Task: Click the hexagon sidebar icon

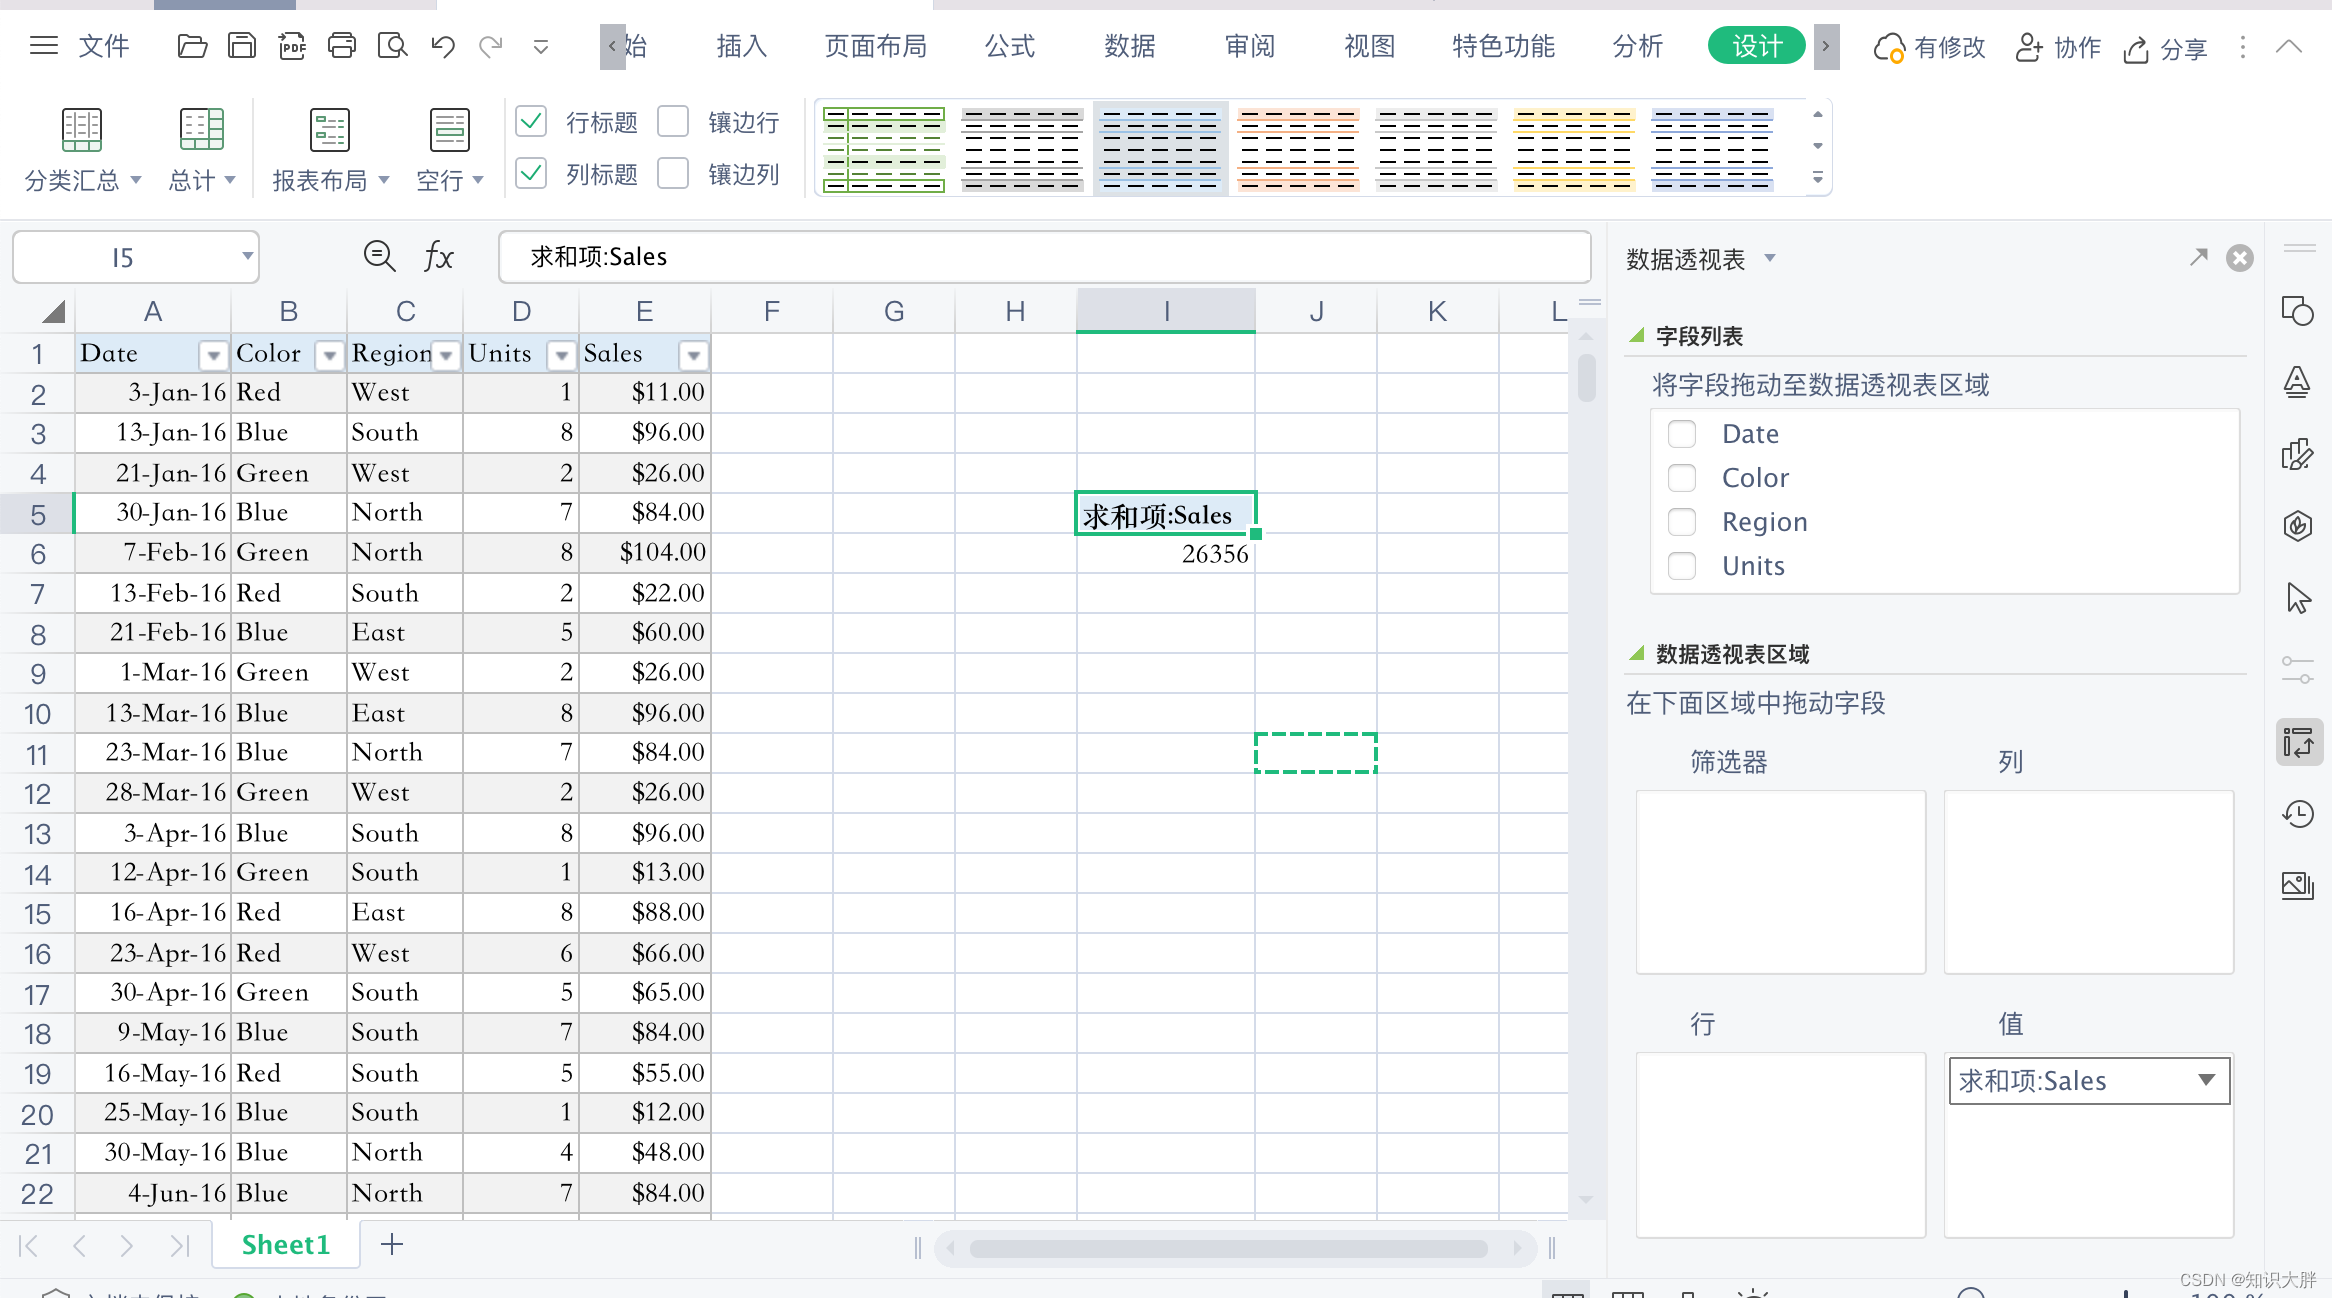Action: pyautogui.click(x=2298, y=526)
